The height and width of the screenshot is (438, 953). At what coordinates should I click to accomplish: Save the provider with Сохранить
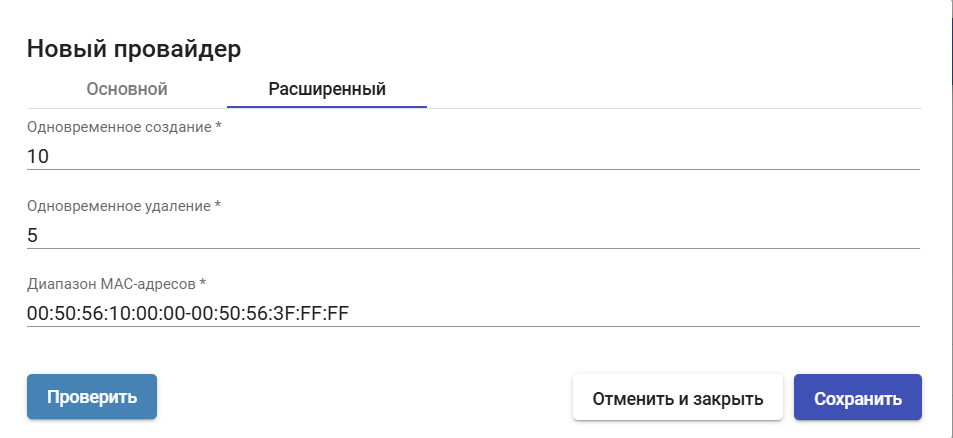tap(857, 398)
